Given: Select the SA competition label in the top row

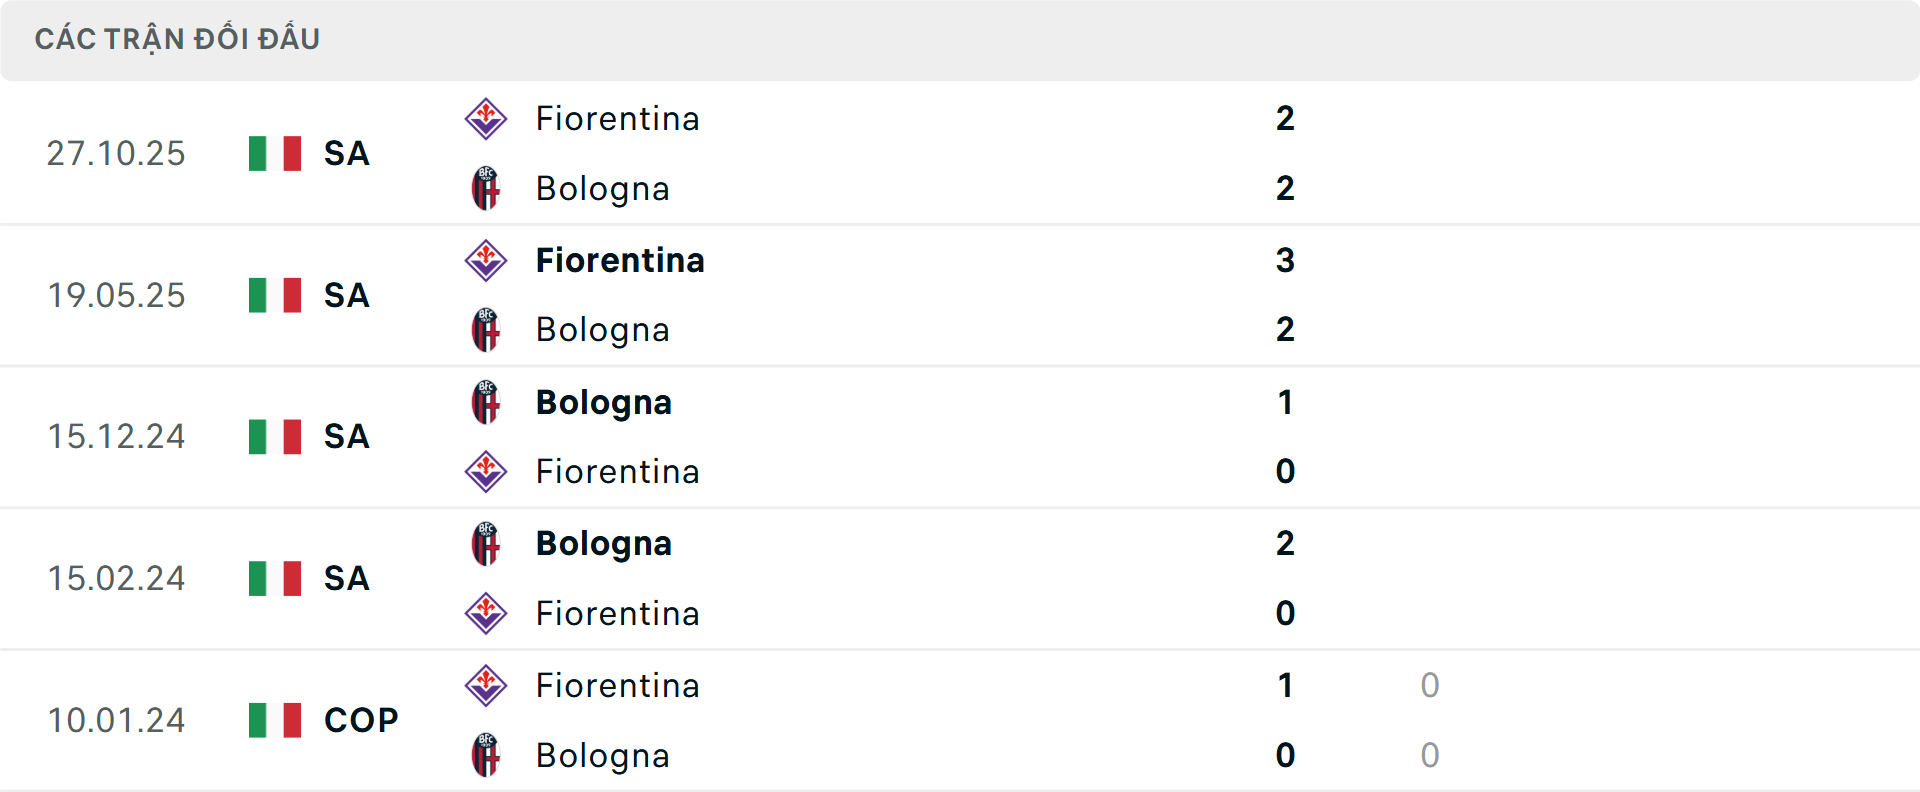Looking at the screenshot, I should pos(345,153).
